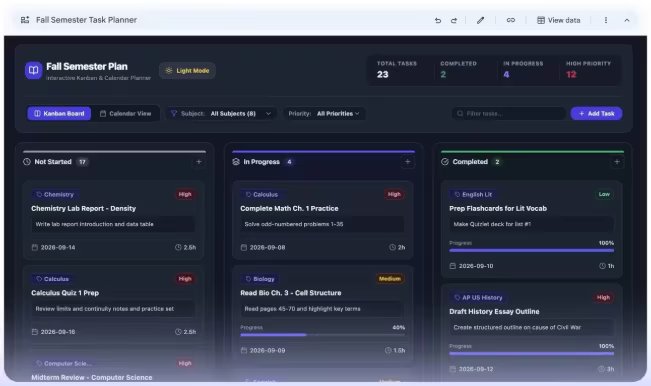Open View data table
651x386 pixels.
(558, 20)
